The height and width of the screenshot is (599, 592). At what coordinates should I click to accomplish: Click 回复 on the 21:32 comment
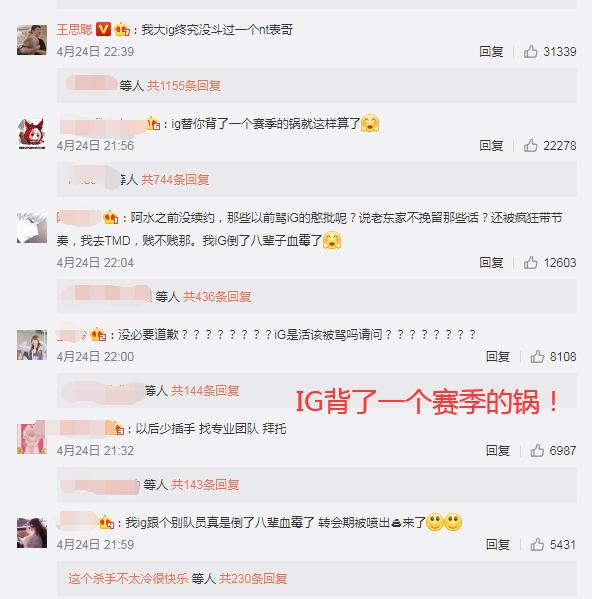[498, 450]
